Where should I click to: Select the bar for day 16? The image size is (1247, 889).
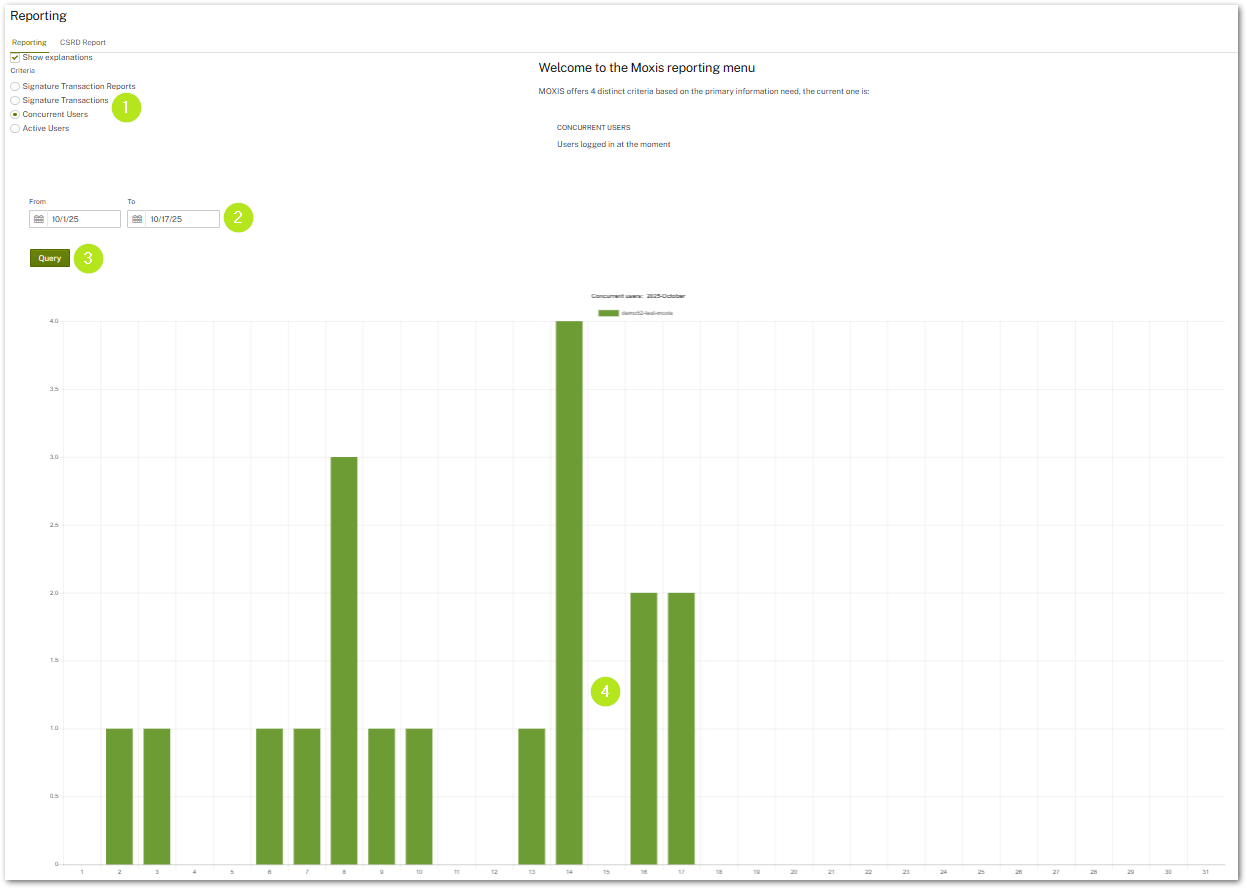[644, 728]
